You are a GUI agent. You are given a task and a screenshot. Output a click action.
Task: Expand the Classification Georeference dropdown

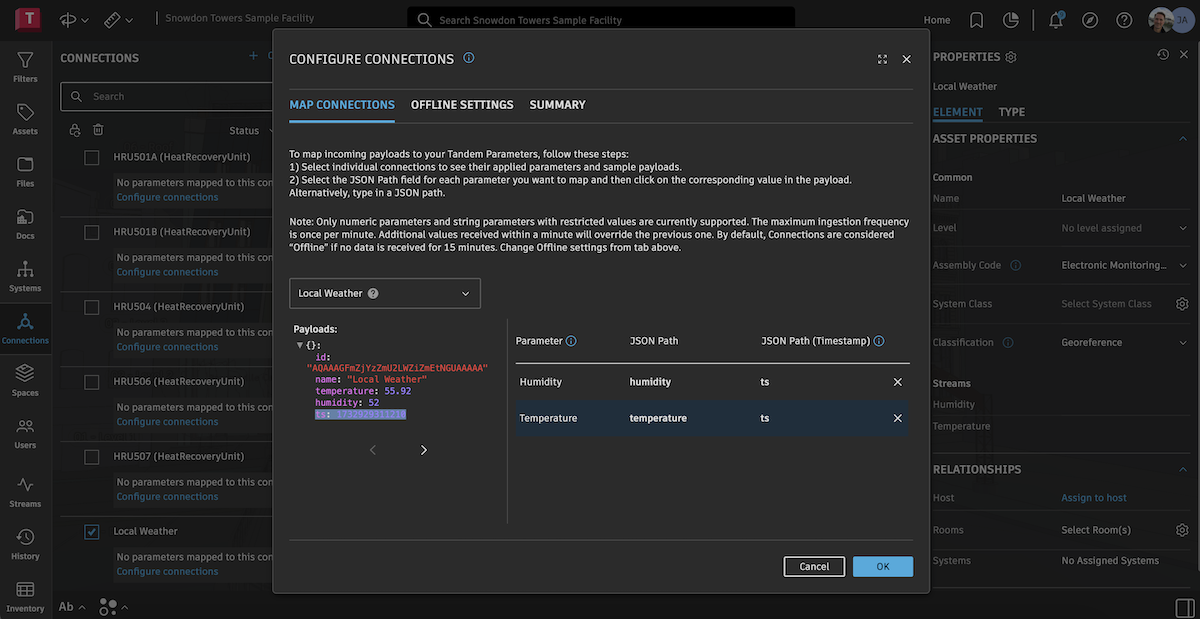coord(1182,342)
